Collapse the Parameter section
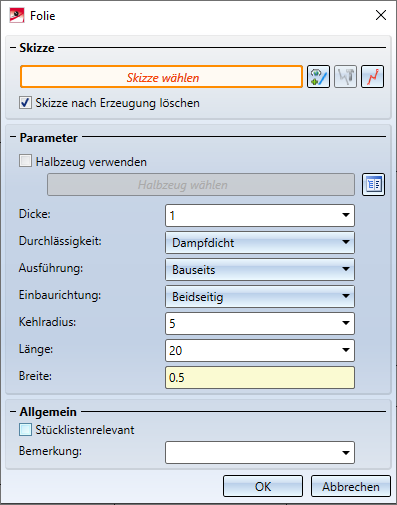This screenshot has width=397, height=505. 13,137
